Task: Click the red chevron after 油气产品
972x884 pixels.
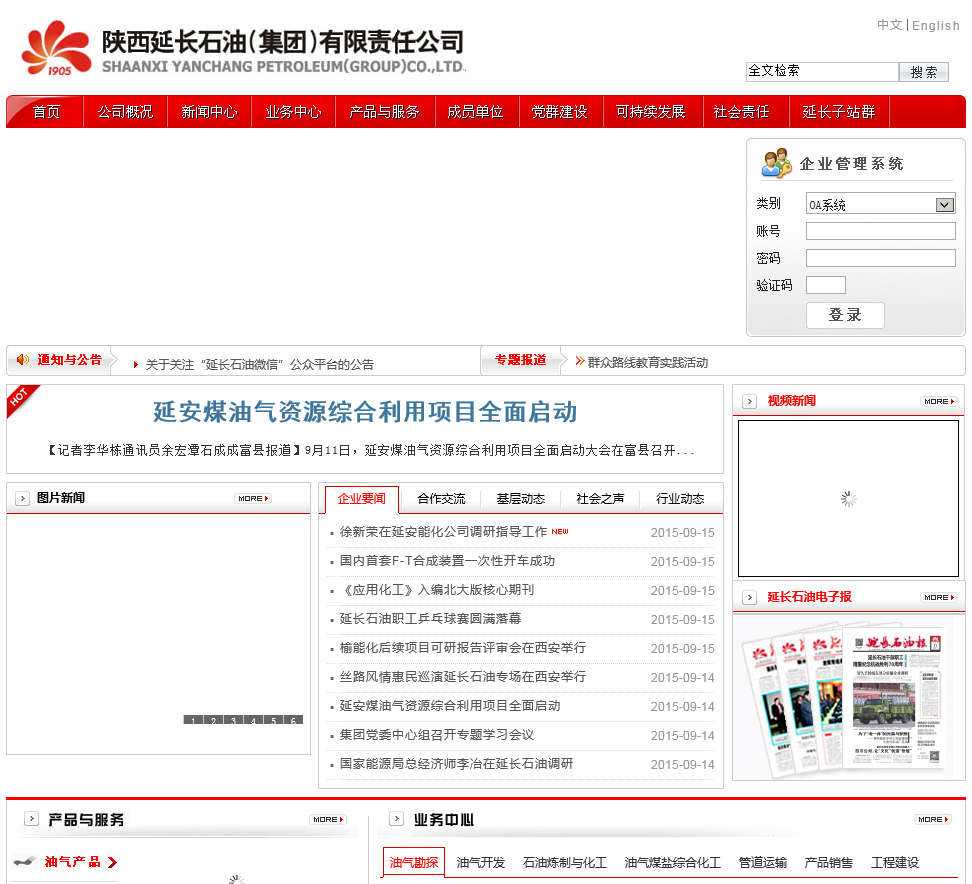Action: click(x=112, y=862)
